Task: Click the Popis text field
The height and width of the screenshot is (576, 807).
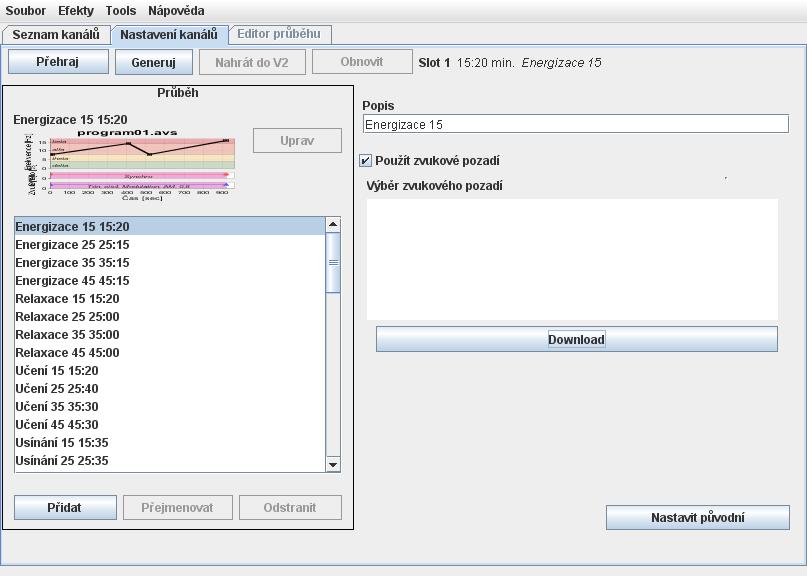Action: coord(576,125)
